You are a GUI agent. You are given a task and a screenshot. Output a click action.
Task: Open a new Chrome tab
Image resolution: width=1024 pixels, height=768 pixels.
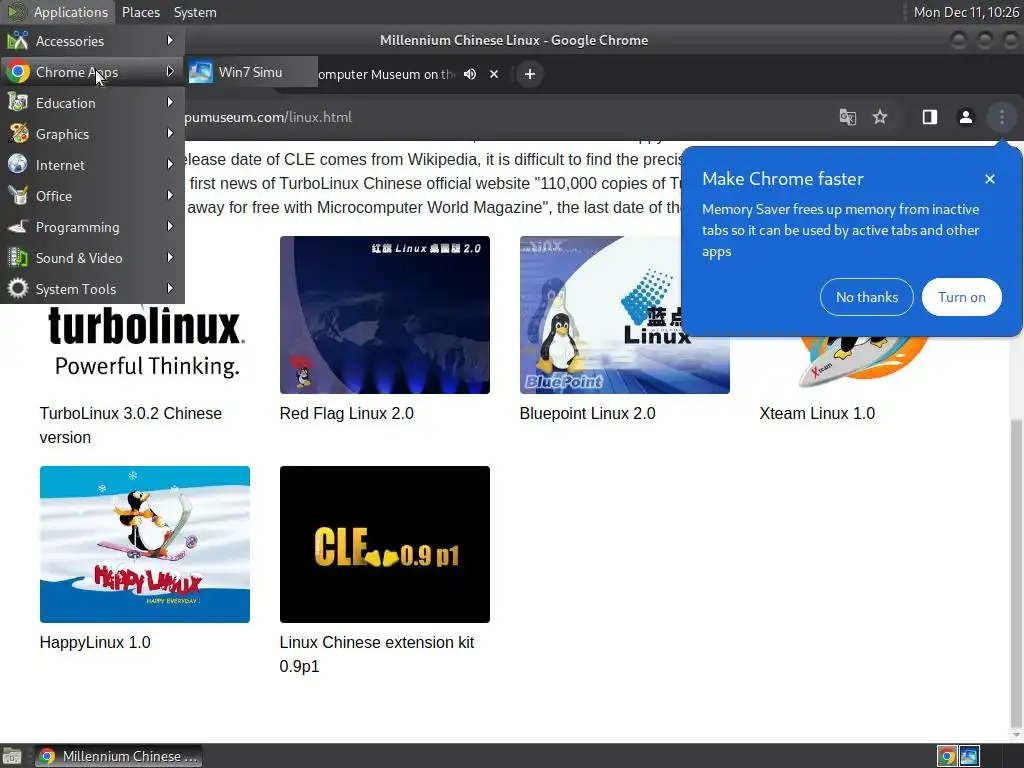(530, 74)
